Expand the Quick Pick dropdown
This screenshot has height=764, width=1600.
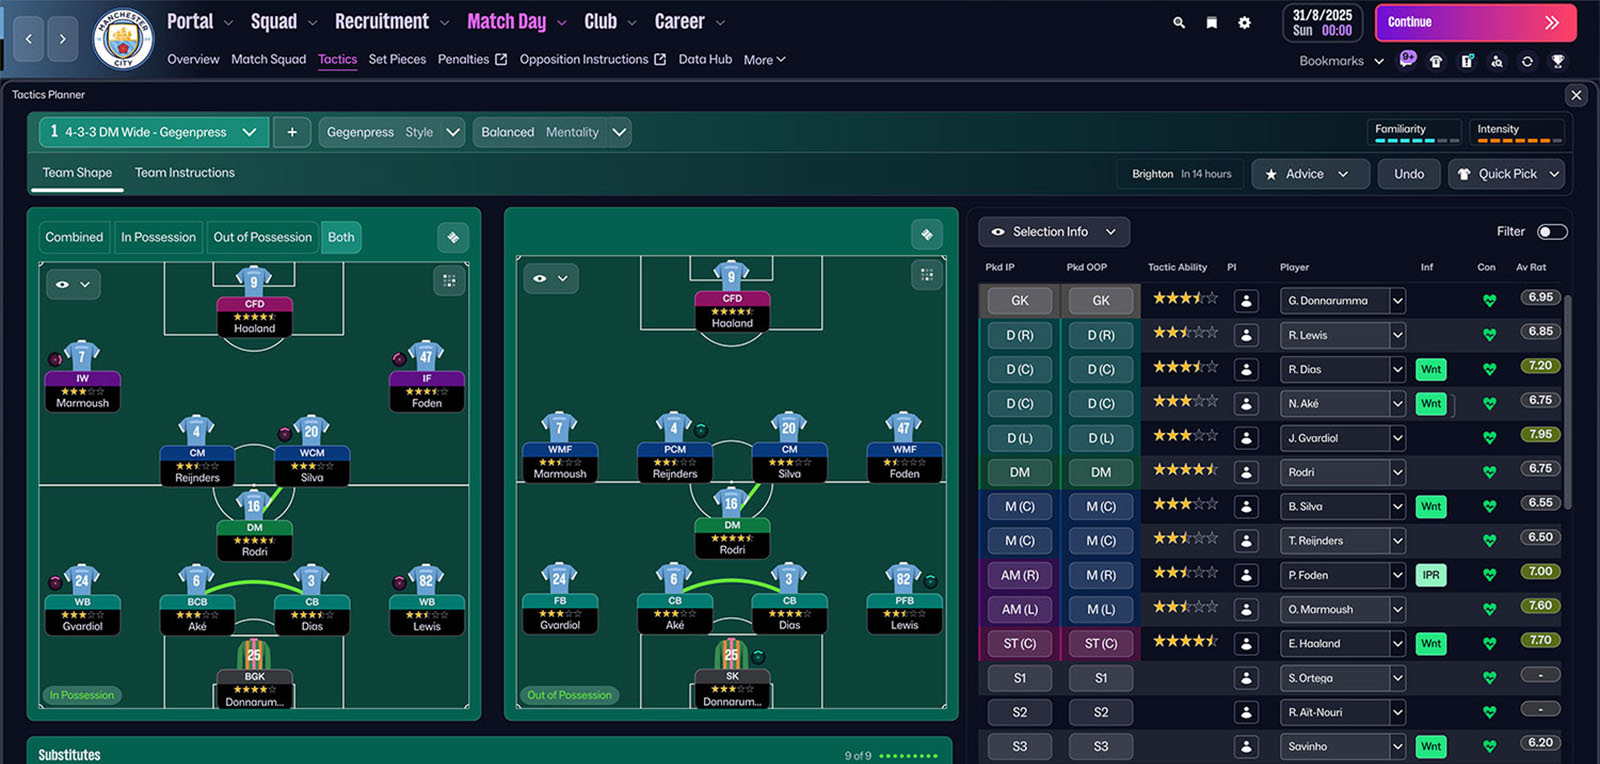tap(1507, 174)
